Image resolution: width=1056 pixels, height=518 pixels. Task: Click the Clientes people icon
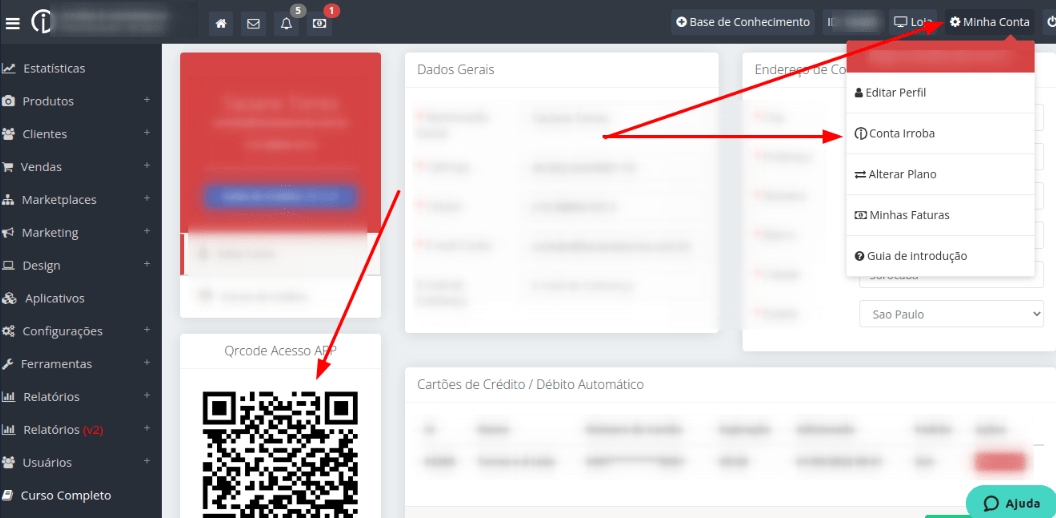pyautogui.click(x=9, y=134)
